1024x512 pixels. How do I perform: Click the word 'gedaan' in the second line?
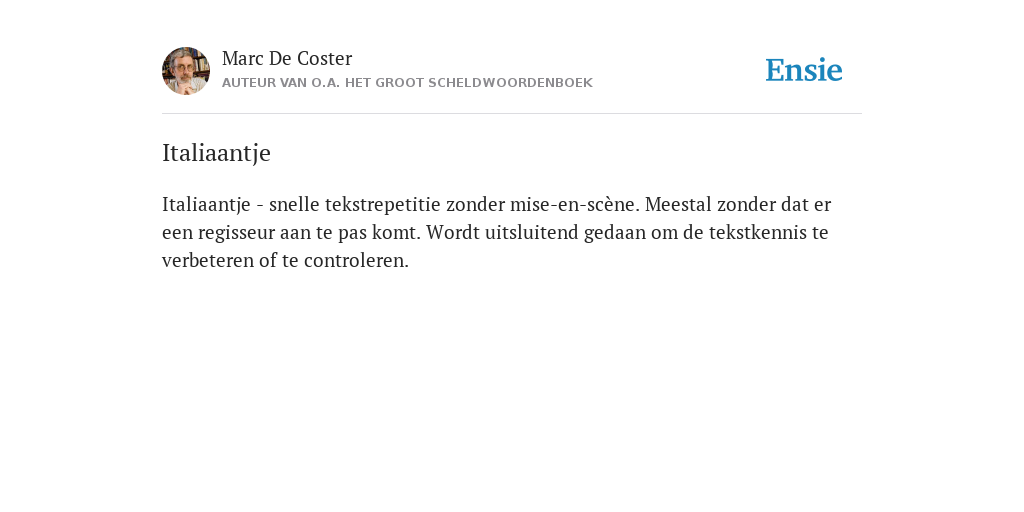click(615, 233)
